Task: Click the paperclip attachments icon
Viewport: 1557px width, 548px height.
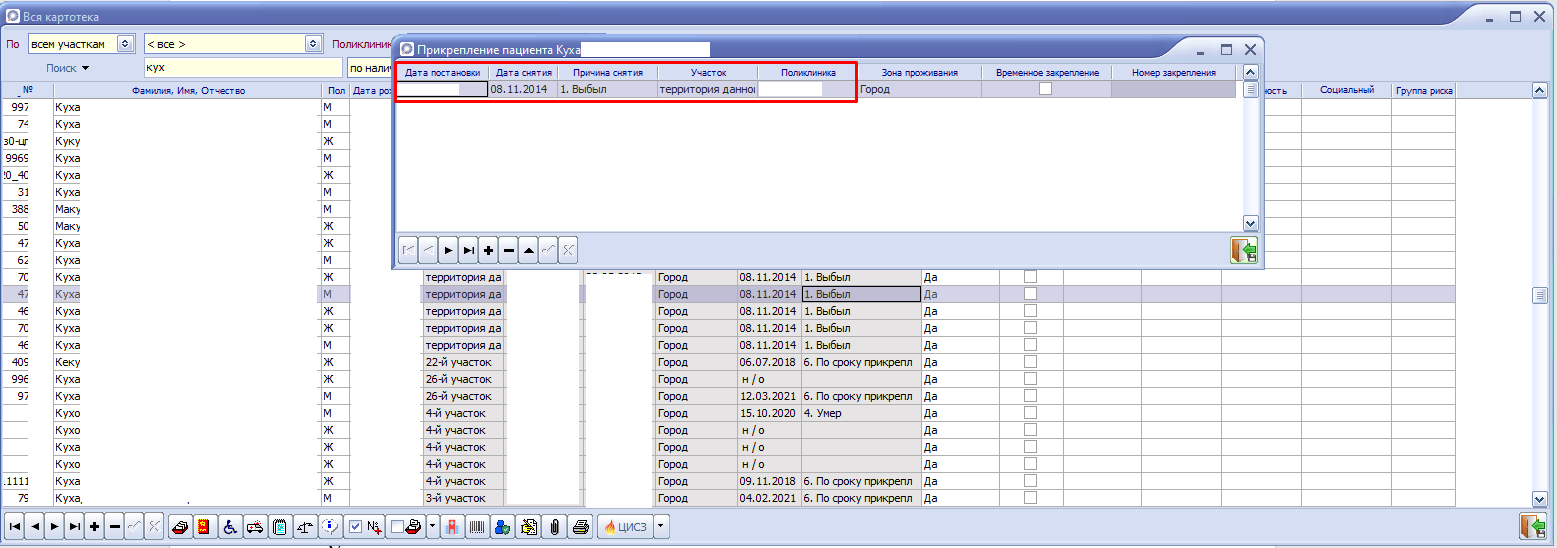Action: click(x=553, y=526)
